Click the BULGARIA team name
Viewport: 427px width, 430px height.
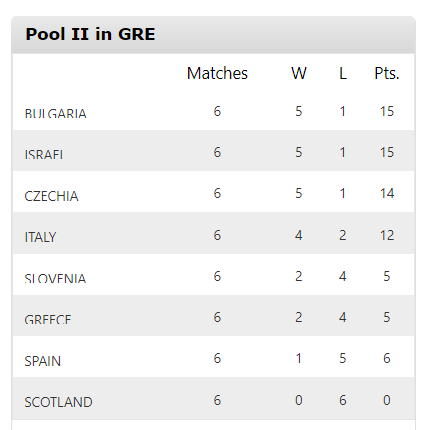click(x=55, y=113)
